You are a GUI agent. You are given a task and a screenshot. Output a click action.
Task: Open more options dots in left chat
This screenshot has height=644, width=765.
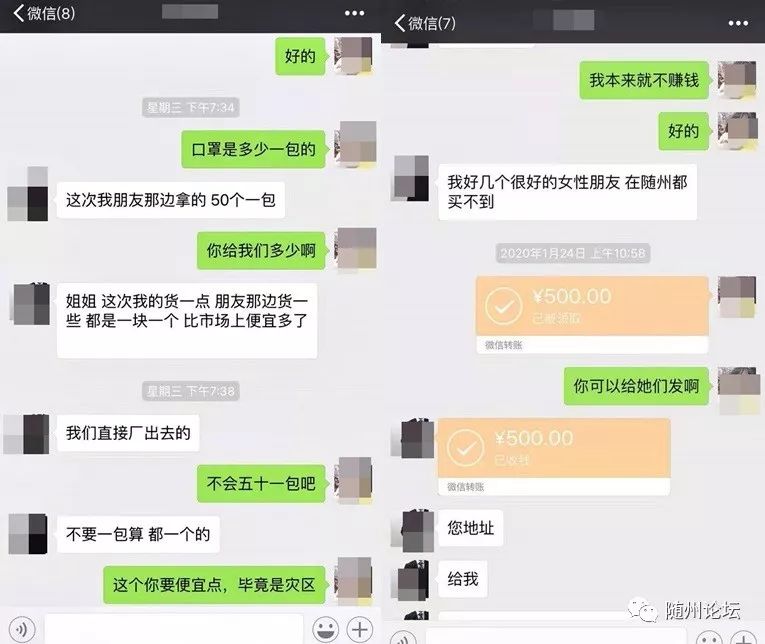click(354, 13)
